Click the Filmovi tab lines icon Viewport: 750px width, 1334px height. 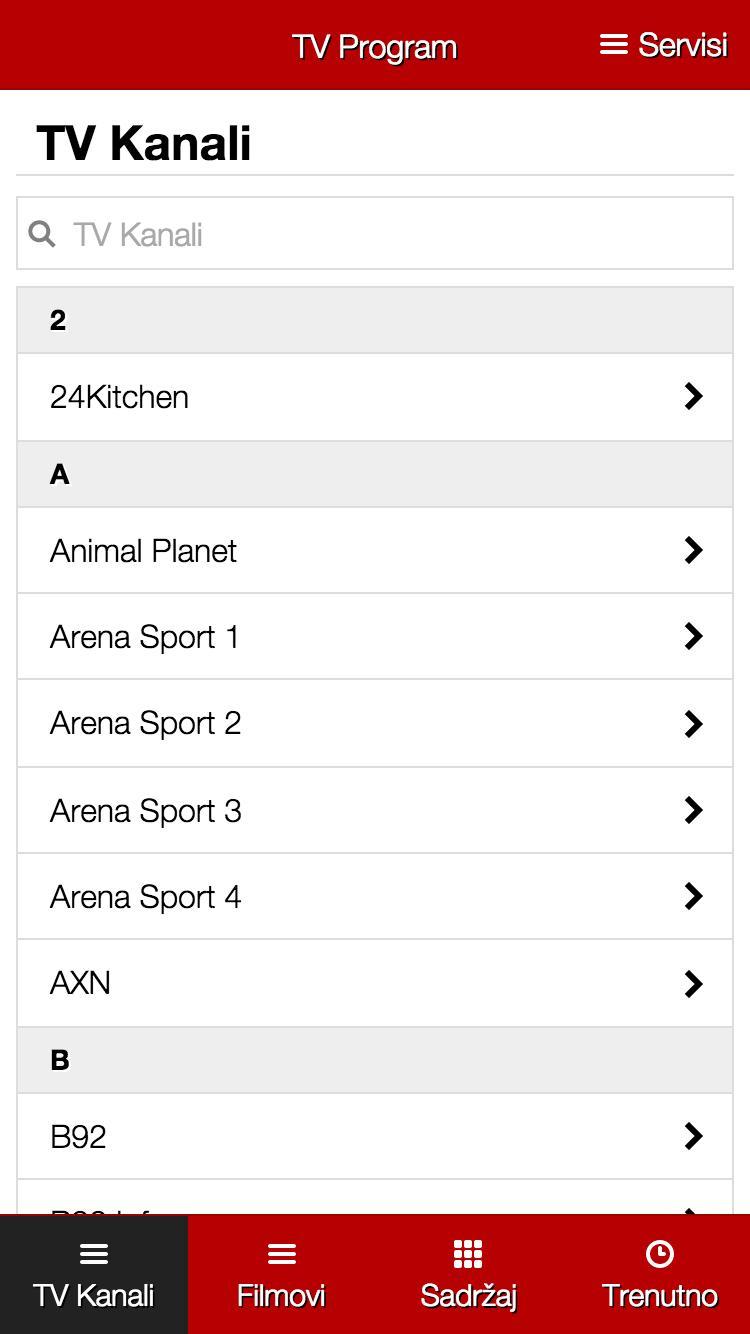point(281,1254)
